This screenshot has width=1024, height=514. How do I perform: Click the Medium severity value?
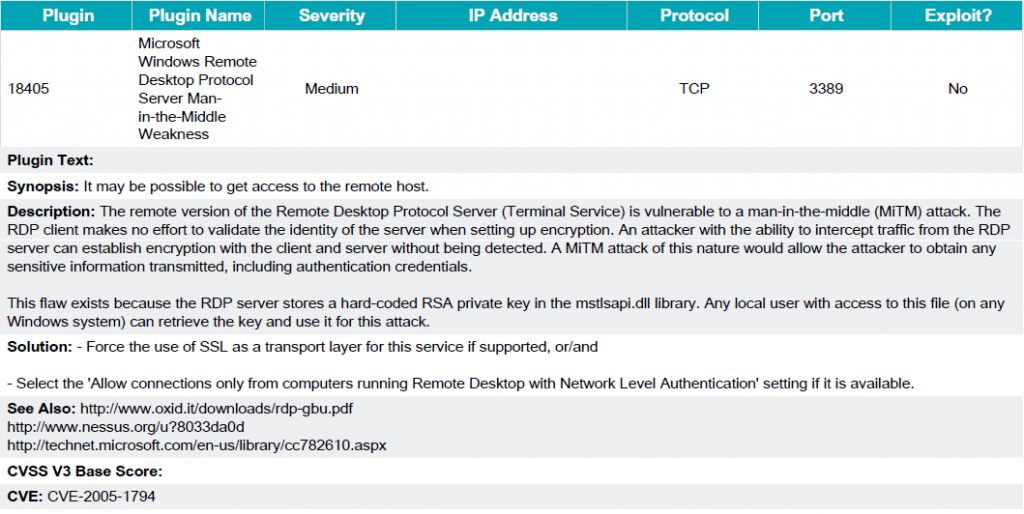point(332,89)
